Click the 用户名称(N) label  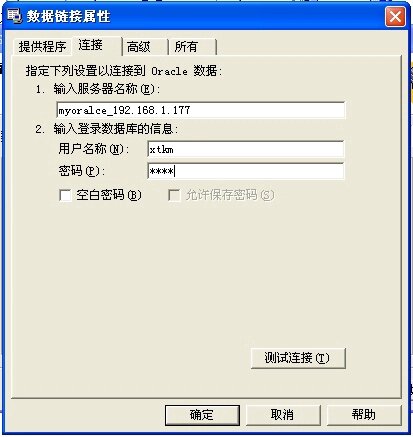pyautogui.click(x=94, y=149)
